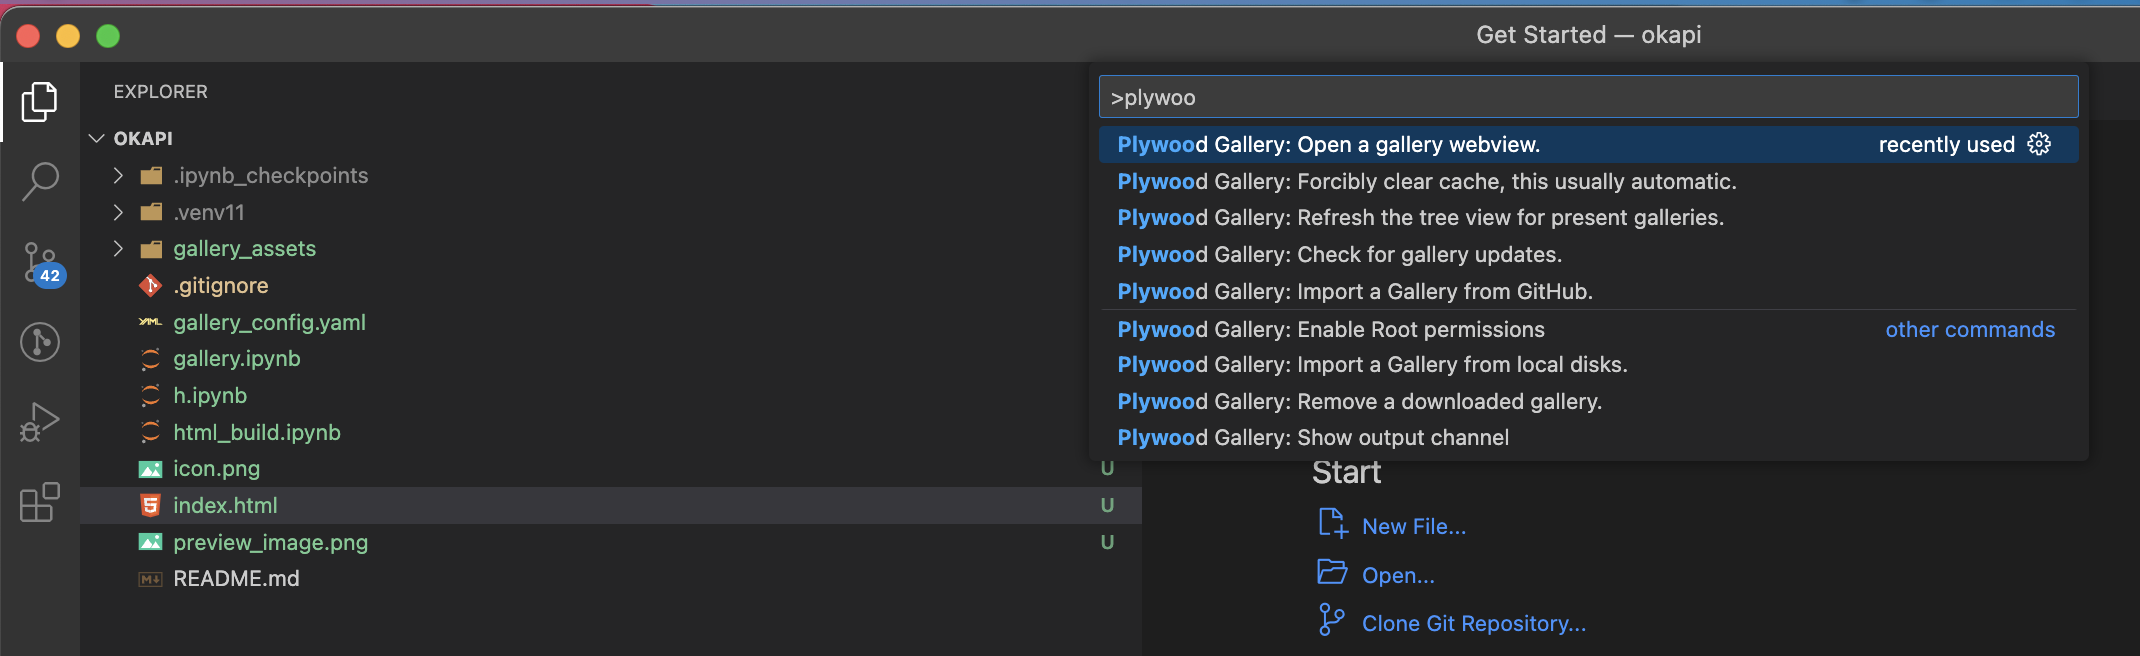Click the .venv11 folder name
Image resolution: width=2140 pixels, height=656 pixels.
[208, 212]
